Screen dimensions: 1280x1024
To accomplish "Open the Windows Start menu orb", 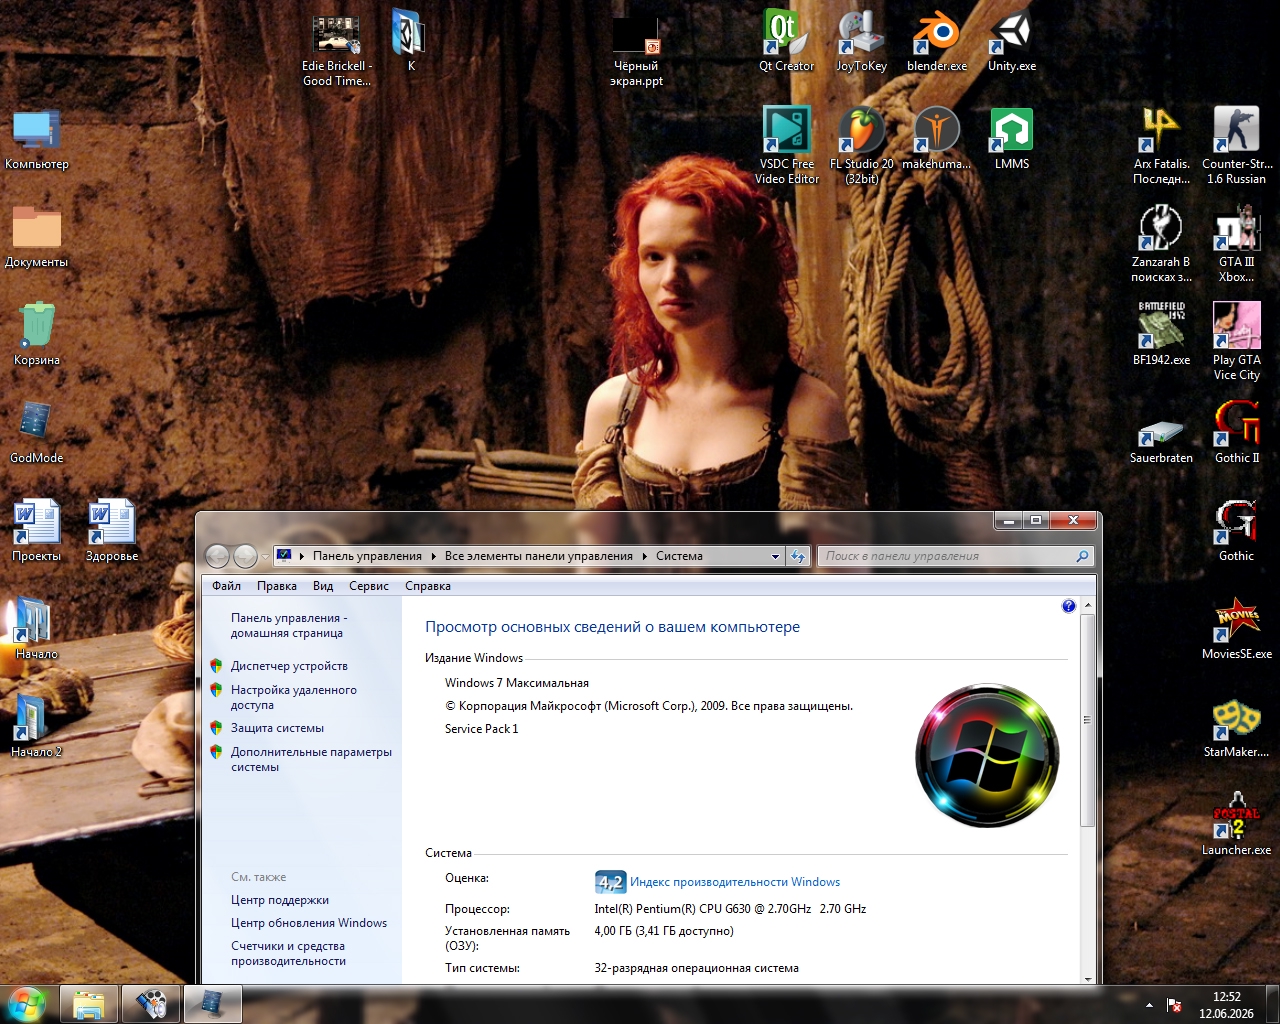I will click(27, 1004).
